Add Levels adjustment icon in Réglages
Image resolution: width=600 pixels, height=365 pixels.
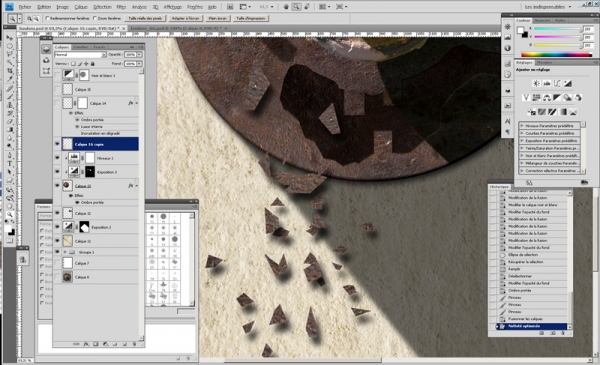pyautogui.click(x=546, y=83)
